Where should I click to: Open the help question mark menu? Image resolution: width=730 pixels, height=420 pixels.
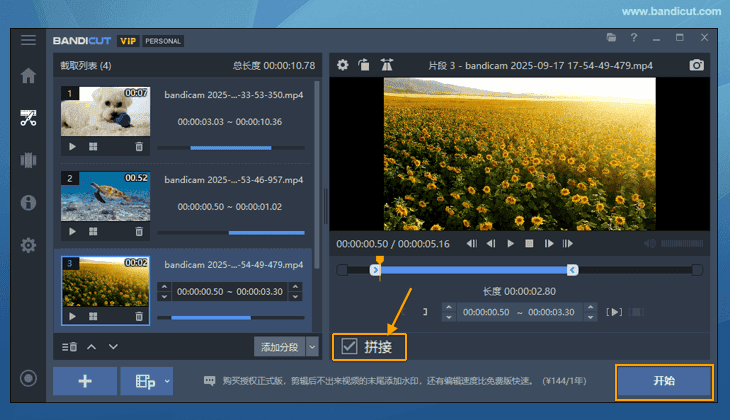point(634,38)
